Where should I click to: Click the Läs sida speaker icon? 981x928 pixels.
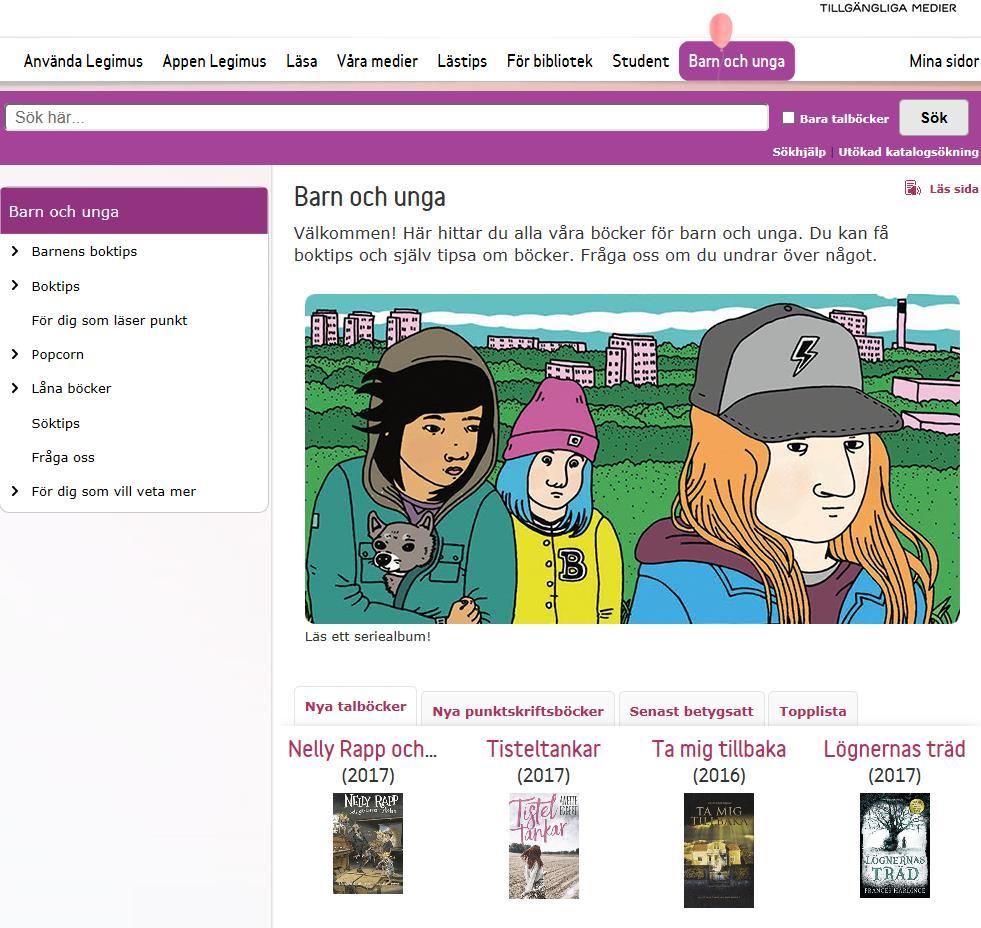[912, 188]
